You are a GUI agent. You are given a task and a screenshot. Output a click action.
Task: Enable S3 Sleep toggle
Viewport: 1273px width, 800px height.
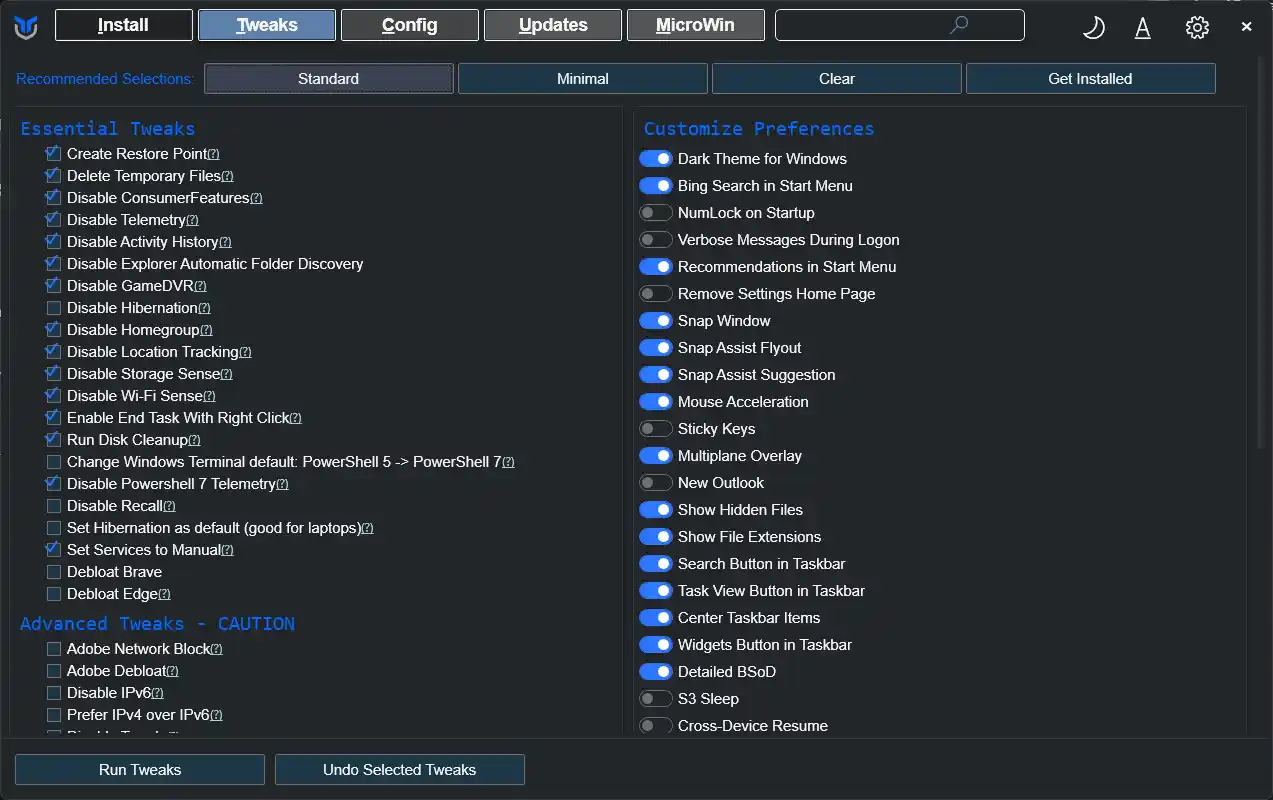[x=656, y=699]
